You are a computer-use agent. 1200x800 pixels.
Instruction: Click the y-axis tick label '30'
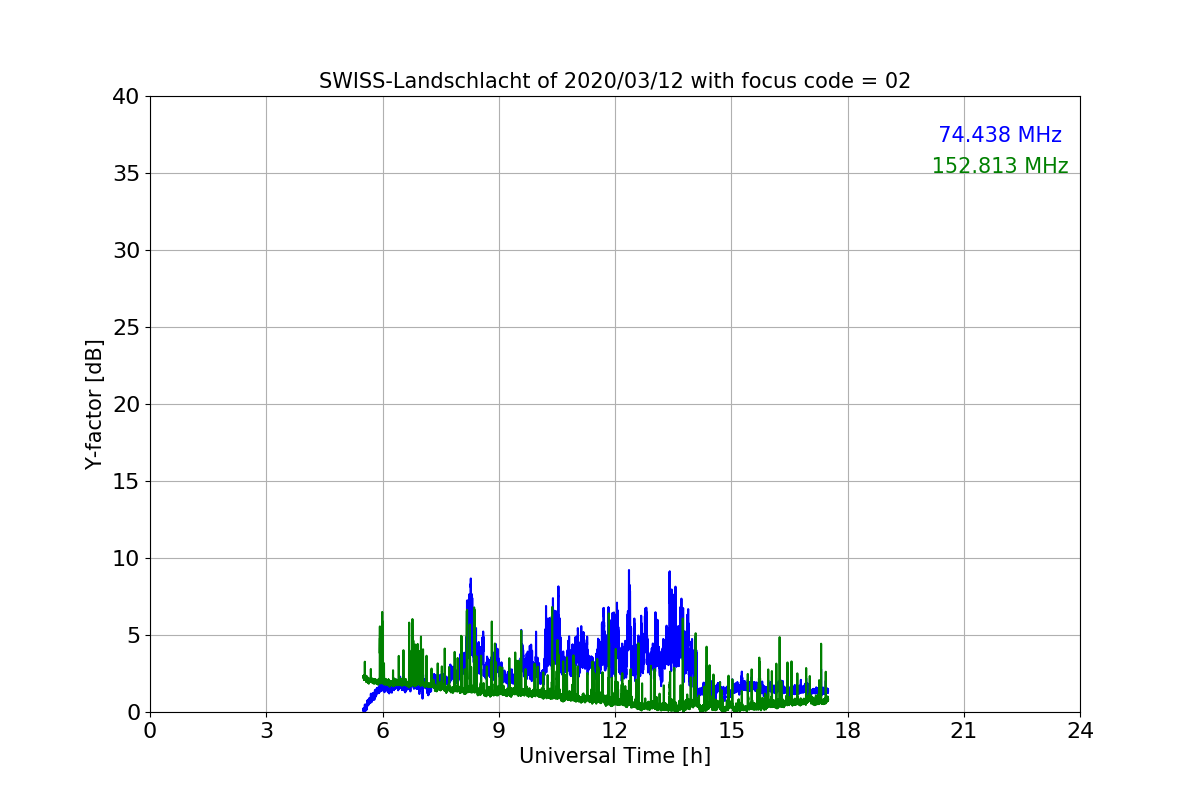pos(126,251)
